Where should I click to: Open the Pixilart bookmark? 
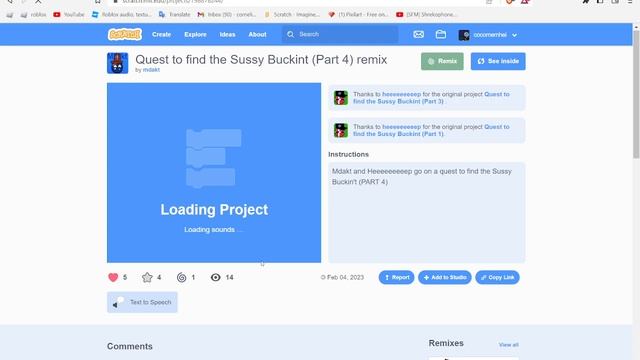coord(358,14)
